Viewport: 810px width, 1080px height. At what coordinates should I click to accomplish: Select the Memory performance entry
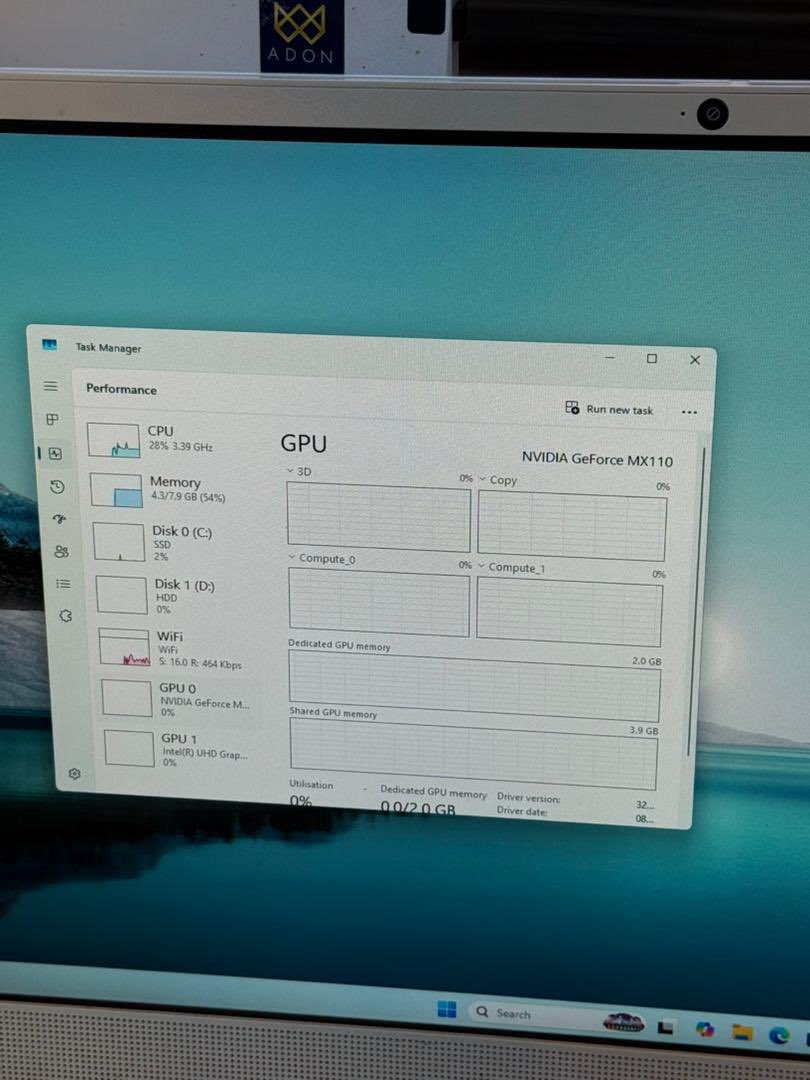coord(174,490)
